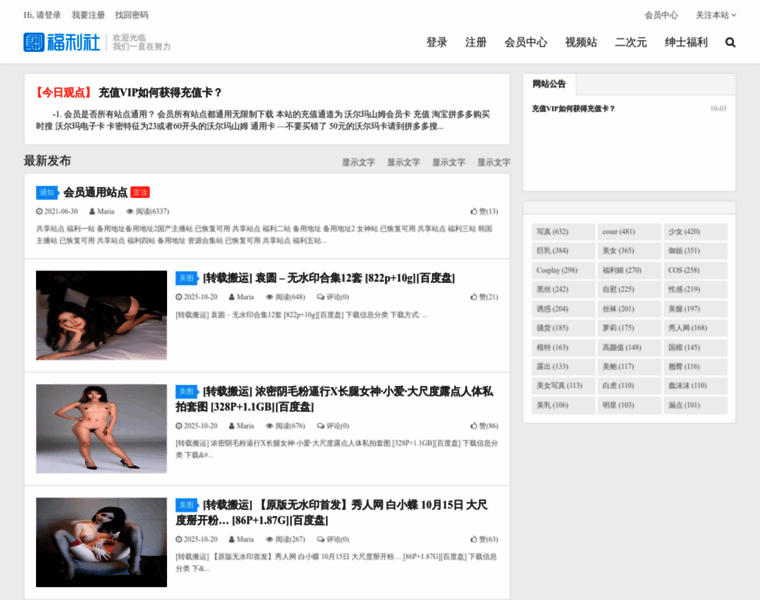Open comments 评论(0) on the 阅读(648) post
Image resolution: width=760 pixels, height=600 pixels.
(x=332, y=297)
